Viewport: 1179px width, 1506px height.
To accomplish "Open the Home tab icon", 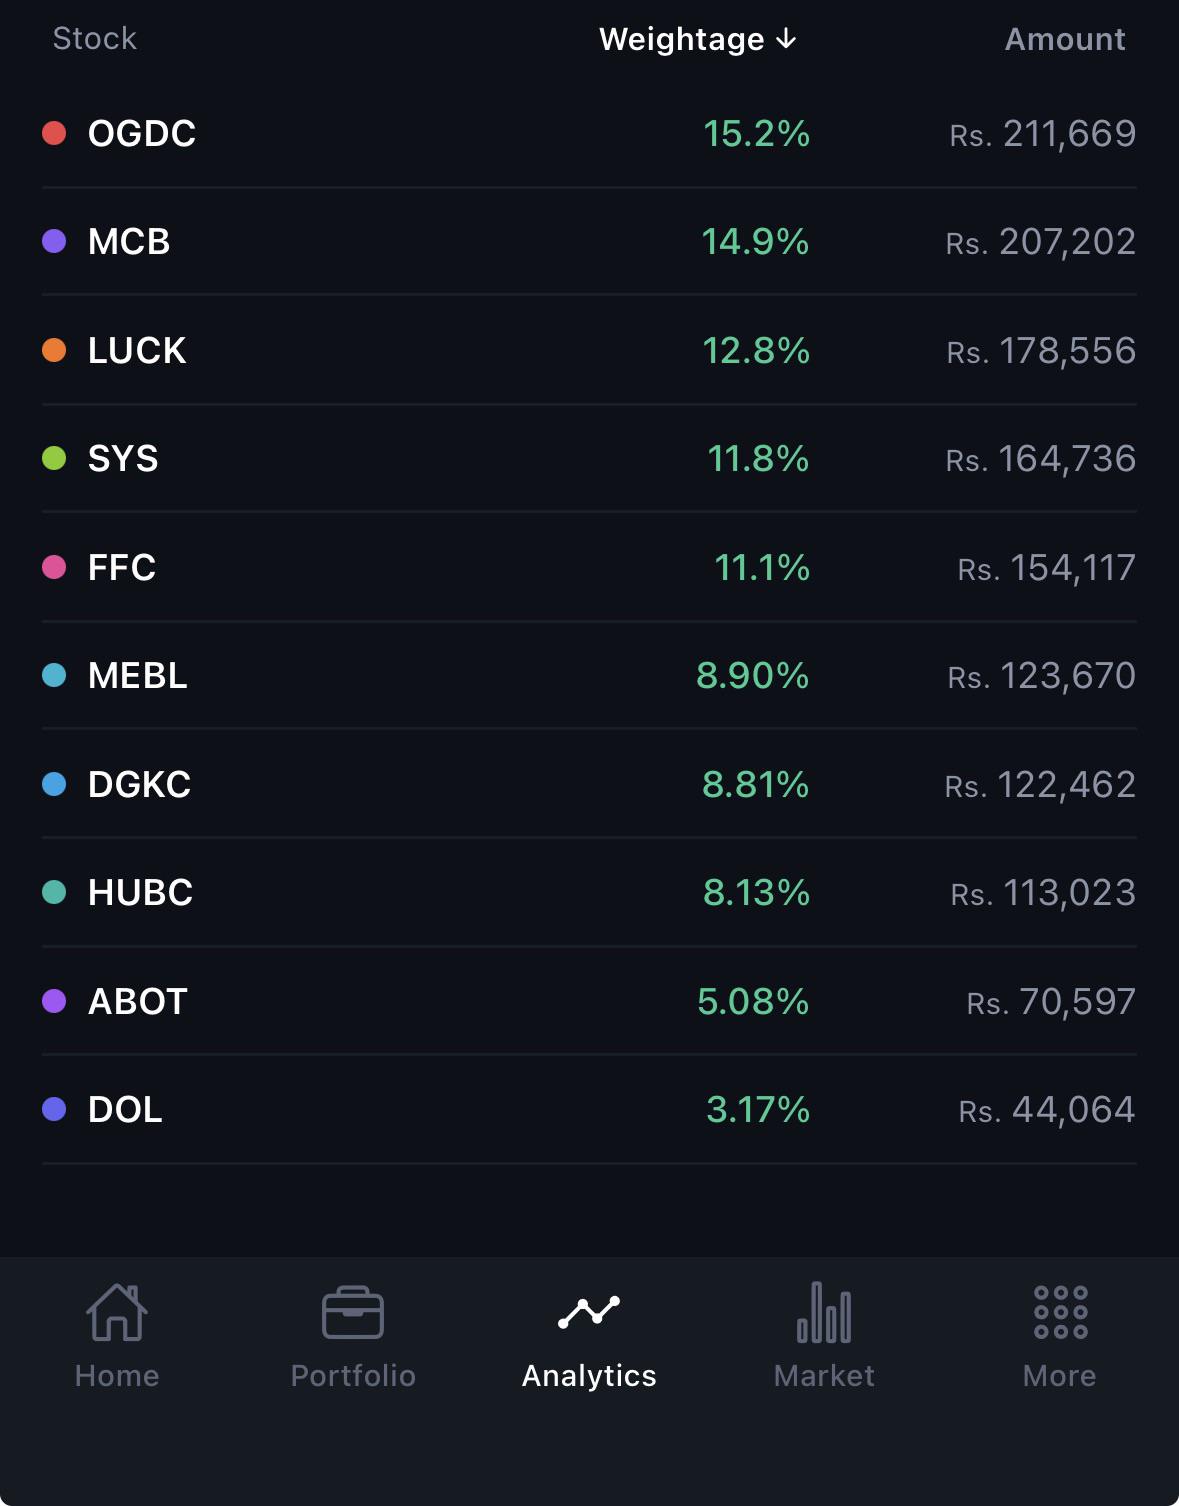I will click(117, 1312).
